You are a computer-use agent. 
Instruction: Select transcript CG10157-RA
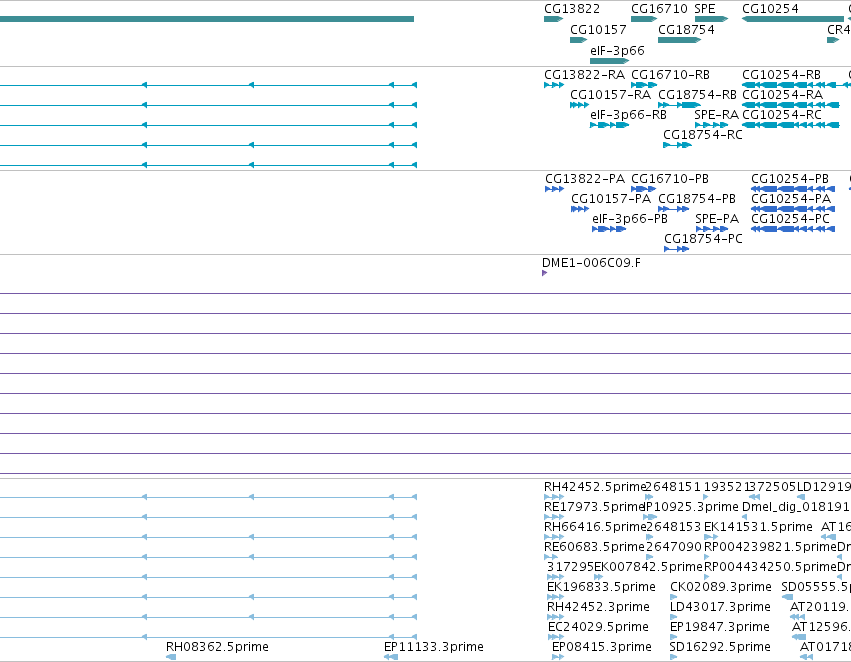click(611, 94)
